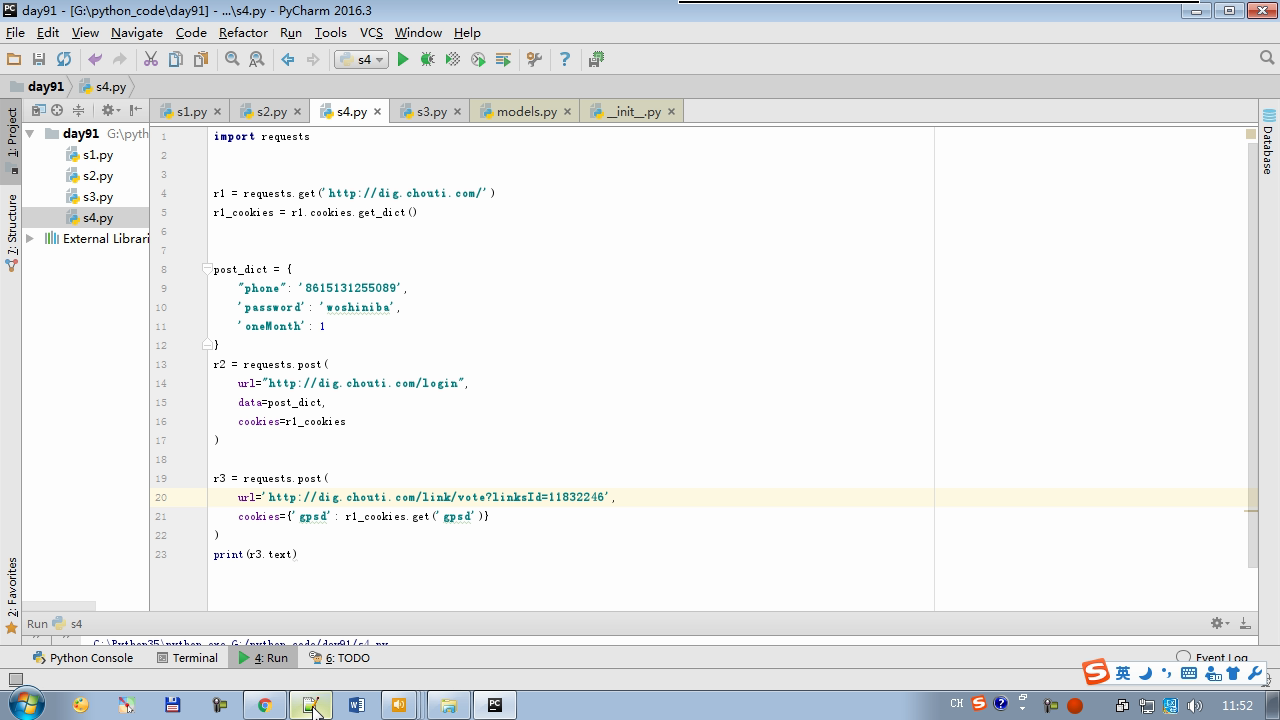The width and height of the screenshot is (1280, 720).
Task: Open Find with the magnifier toolbar icon
Action: (232, 60)
